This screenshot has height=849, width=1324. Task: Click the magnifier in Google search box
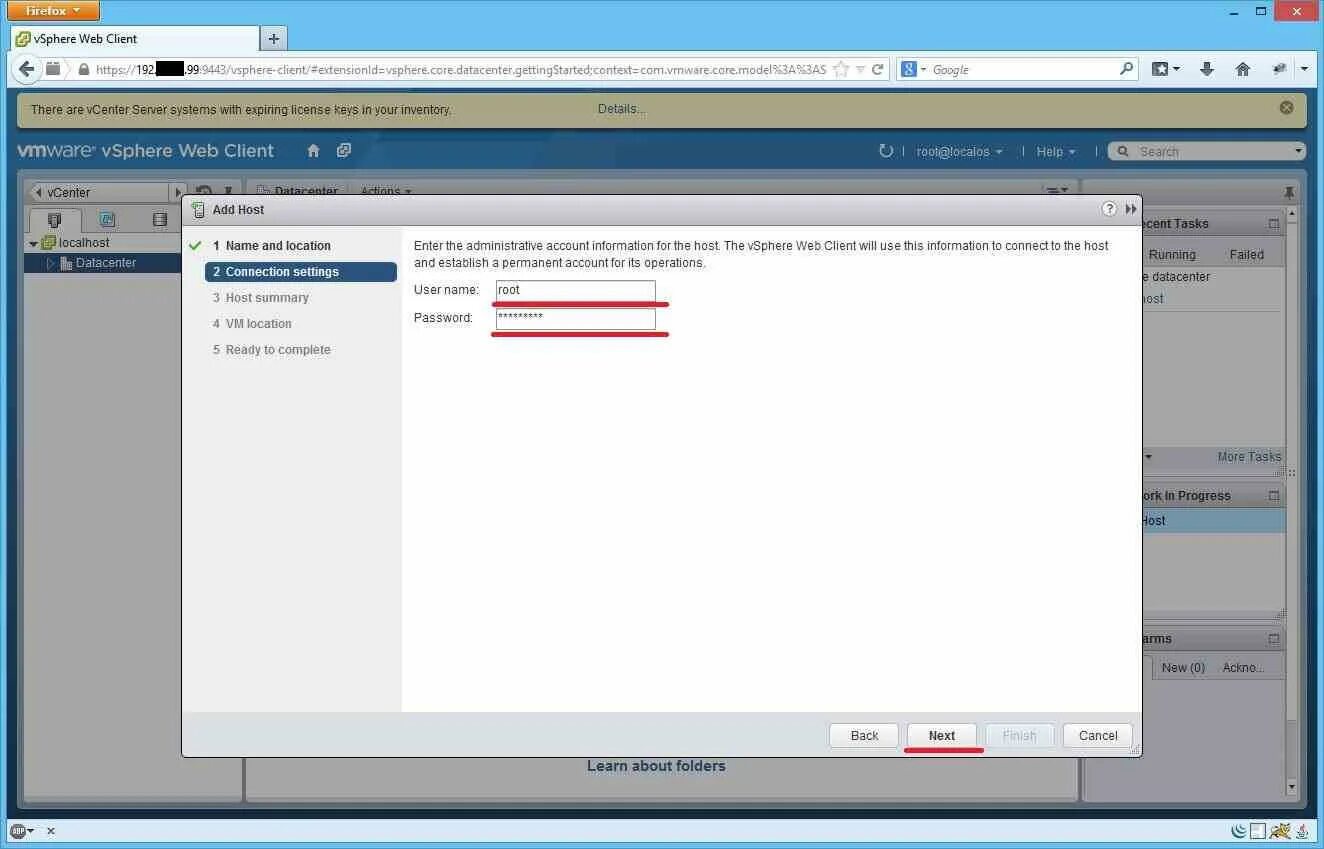point(1127,69)
